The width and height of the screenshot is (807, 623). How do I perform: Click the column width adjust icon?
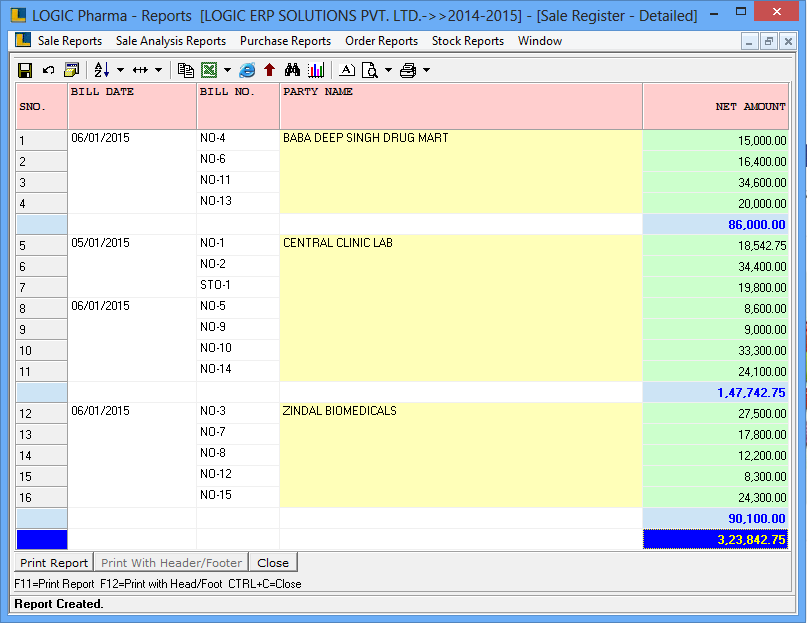140,70
